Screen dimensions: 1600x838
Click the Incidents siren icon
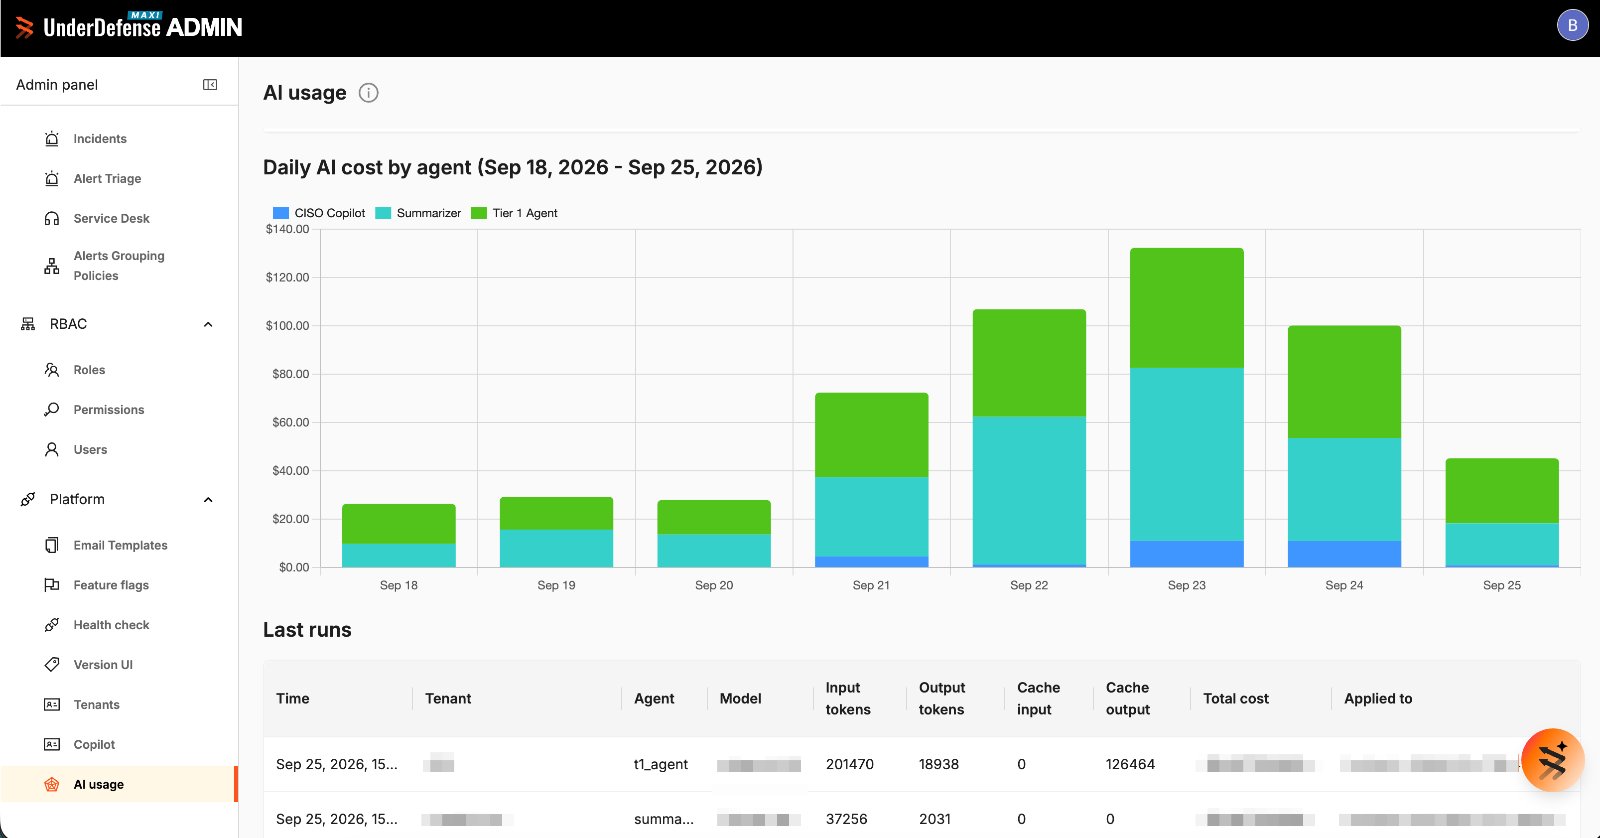[52, 139]
